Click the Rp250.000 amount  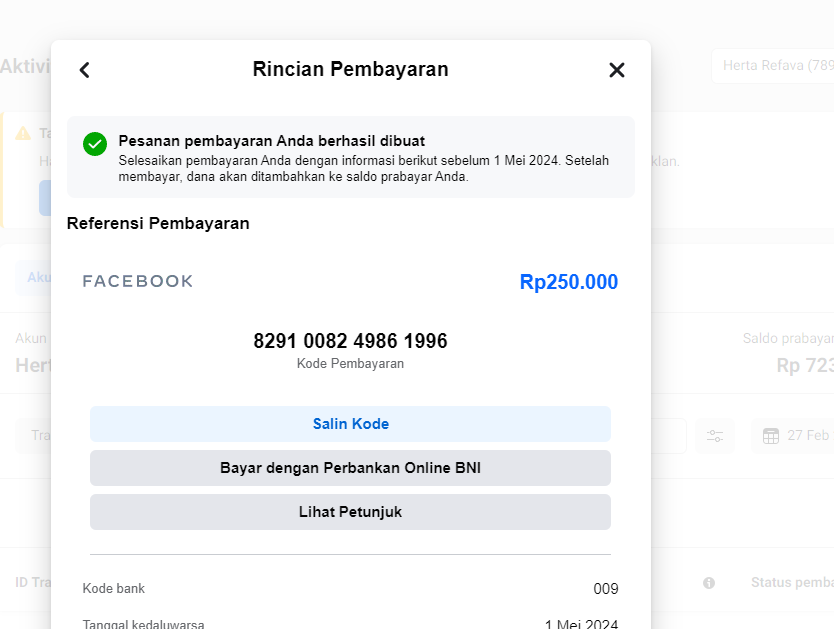coord(568,282)
